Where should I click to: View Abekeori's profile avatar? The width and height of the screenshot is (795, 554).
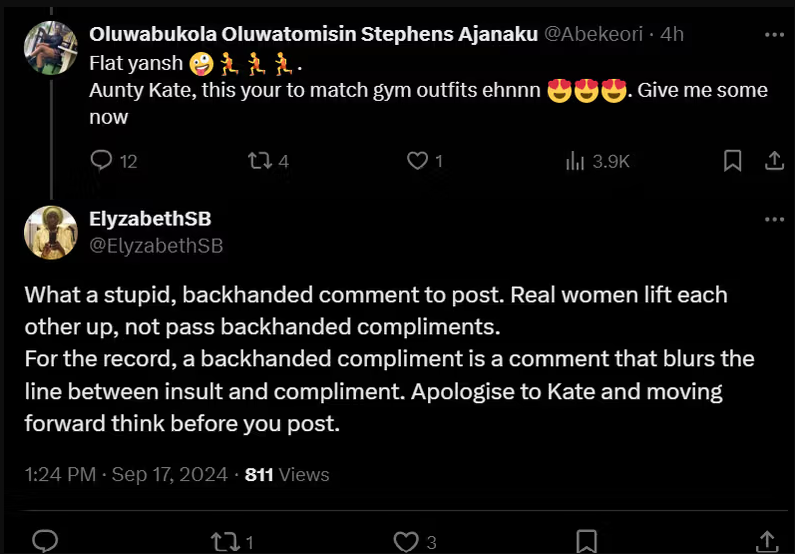(x=50, y=47)
